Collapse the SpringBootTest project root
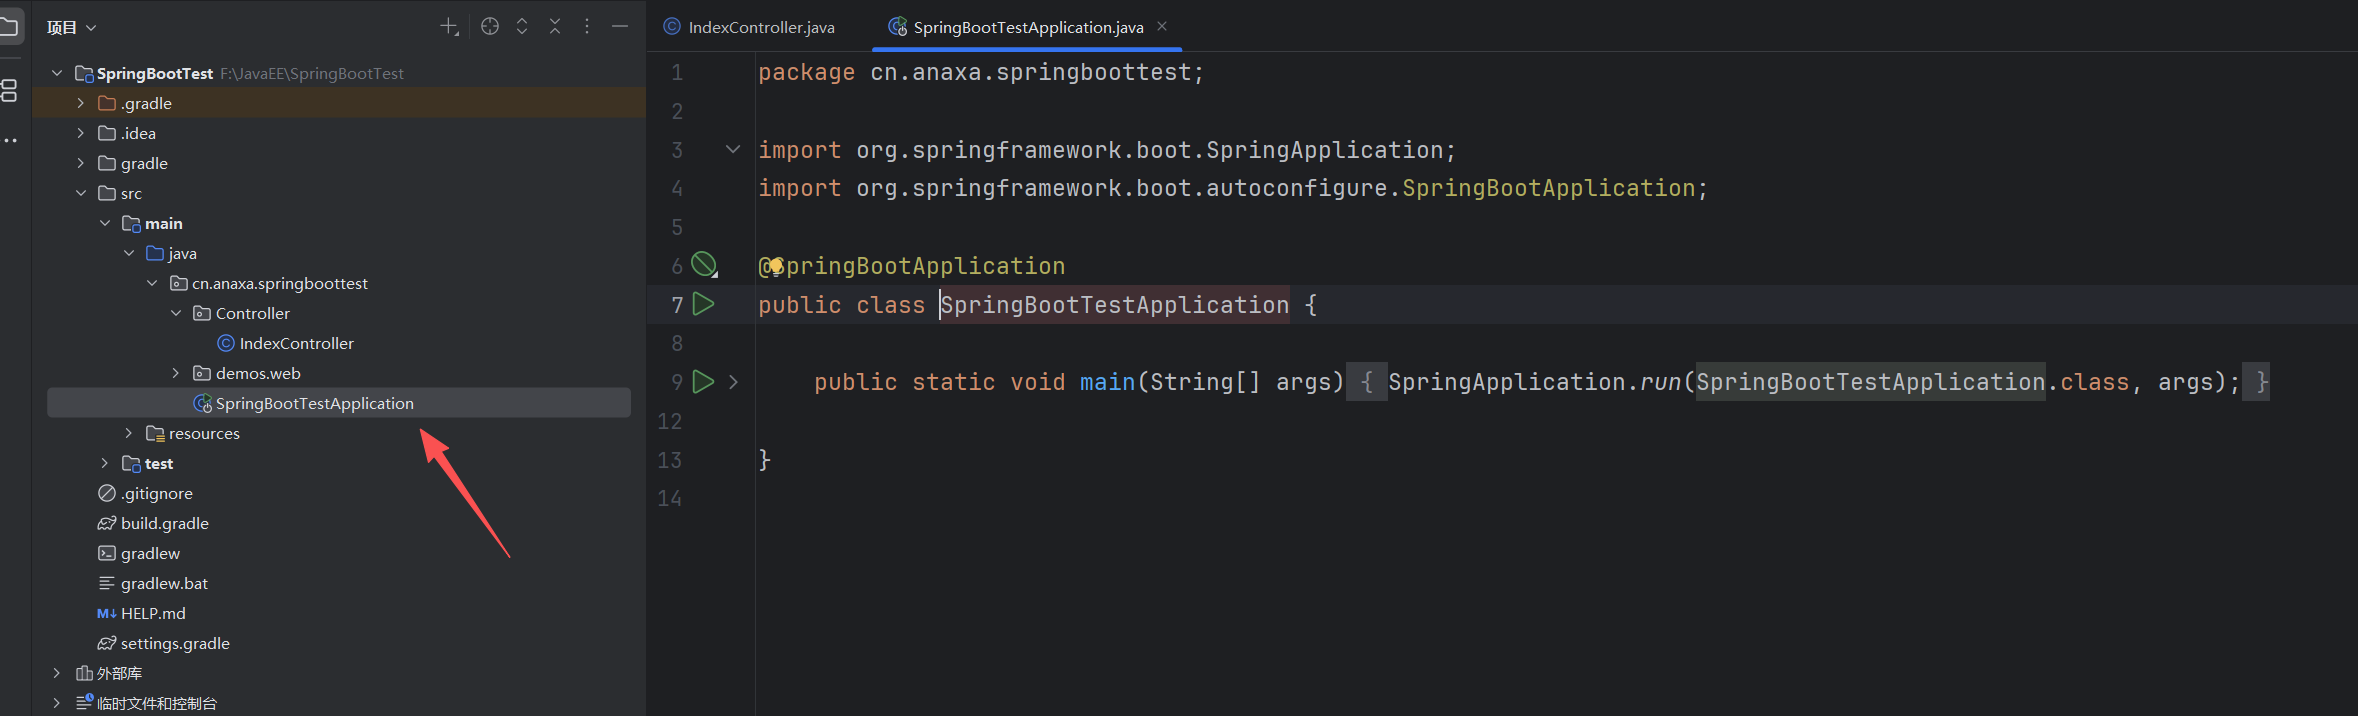The width and height of the screenshot is (2358, 716). coord(57,73)
